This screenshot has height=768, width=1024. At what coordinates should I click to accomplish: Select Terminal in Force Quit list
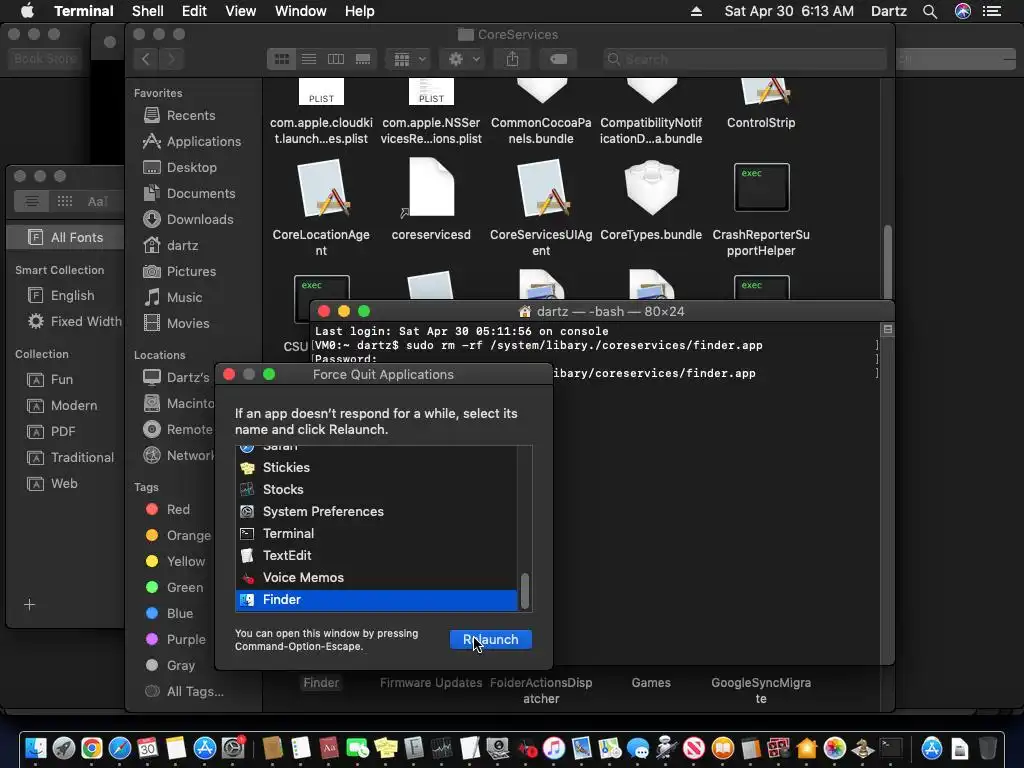376,534
